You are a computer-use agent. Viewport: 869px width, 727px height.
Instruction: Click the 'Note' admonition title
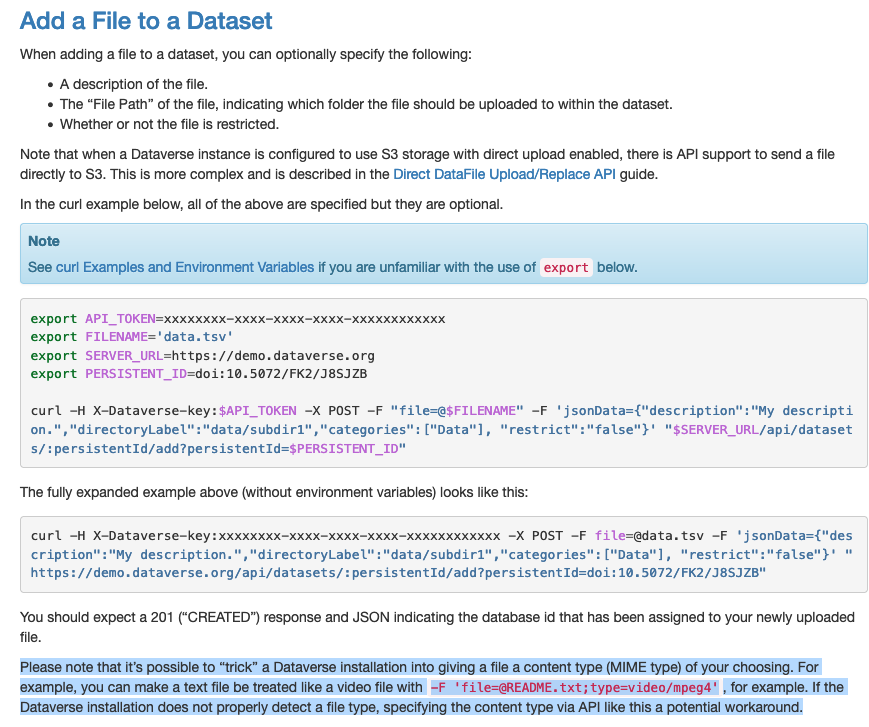click(44, 241)
